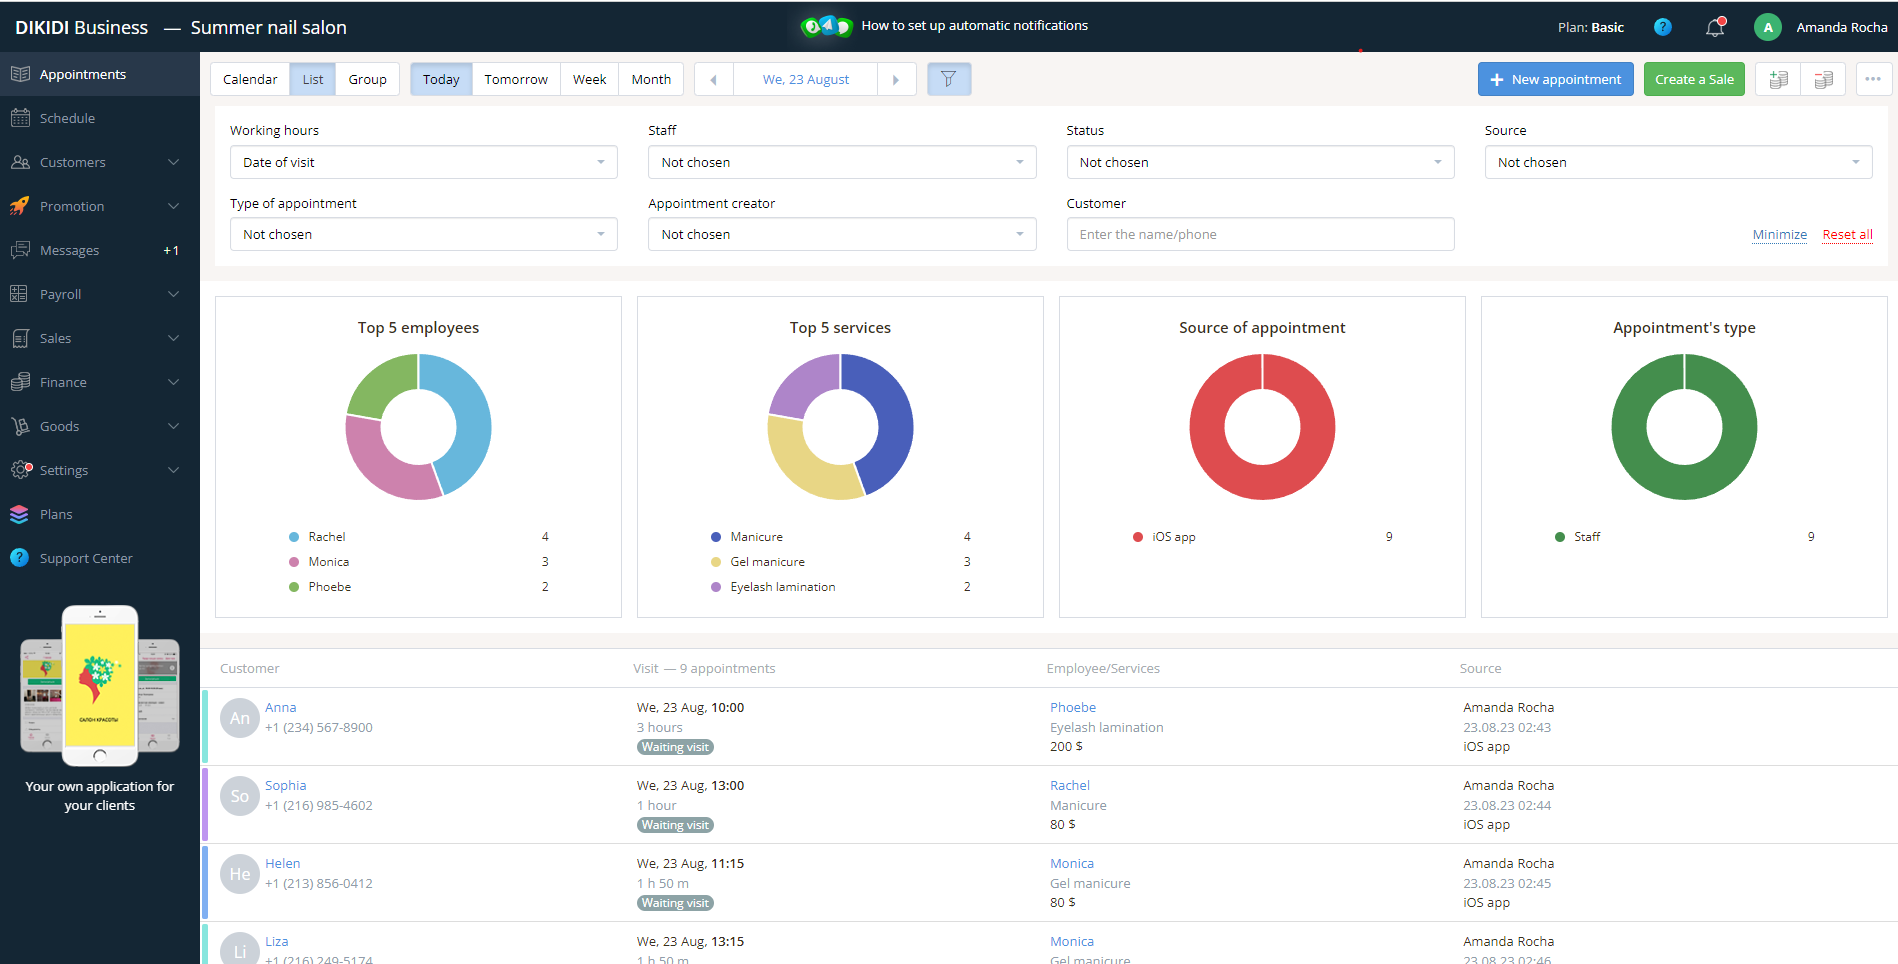This screenshot has height=964, width=1898.
Task: Open the Type of appointment dropdown
Action: pos(424,234)
